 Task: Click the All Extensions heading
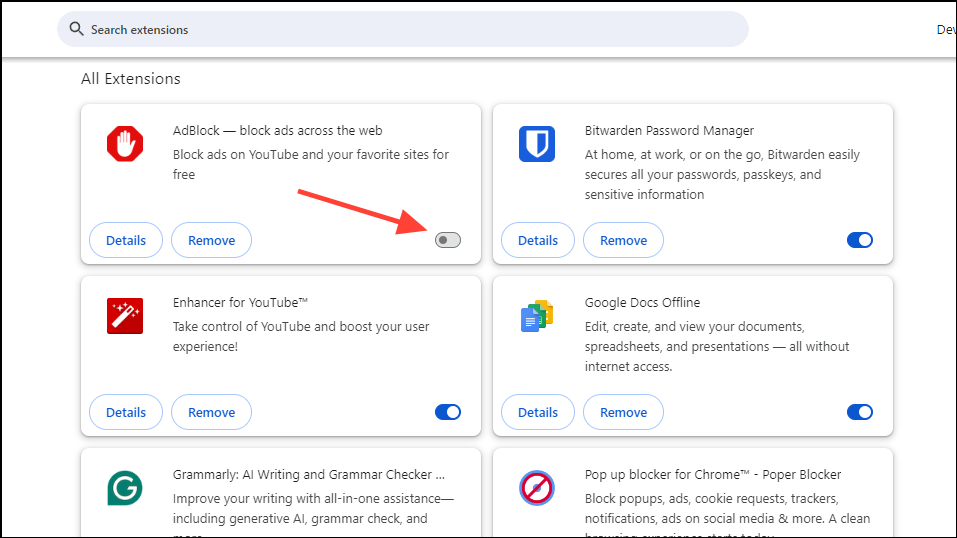pyautogui.click(x=131, y=79)
